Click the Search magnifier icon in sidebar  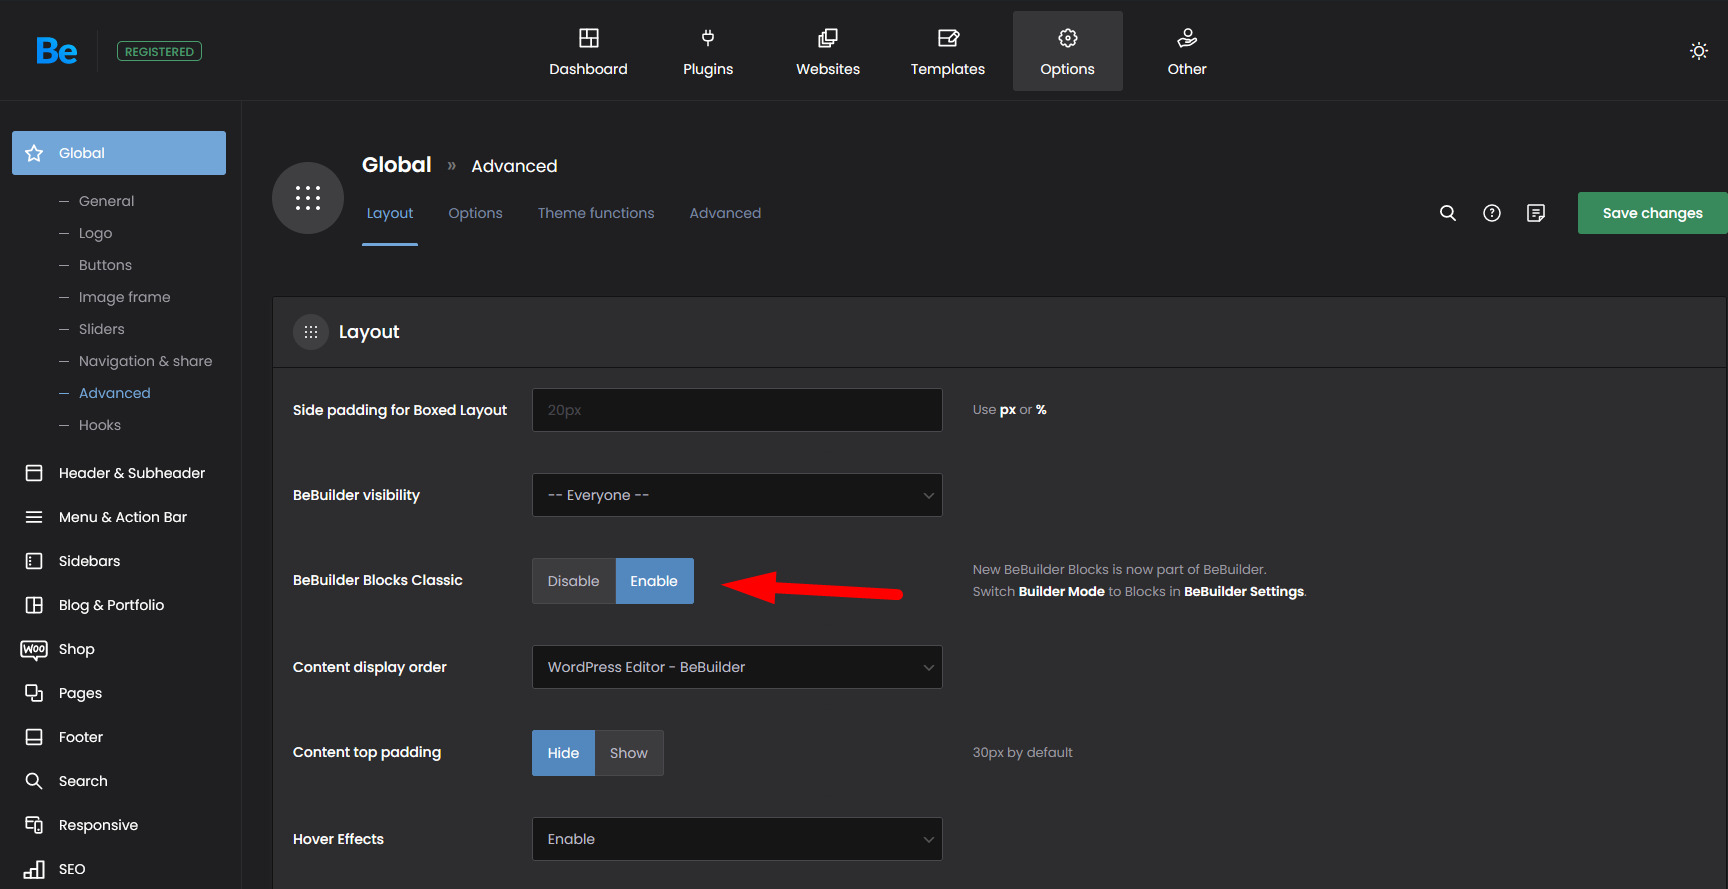point(34,781)
